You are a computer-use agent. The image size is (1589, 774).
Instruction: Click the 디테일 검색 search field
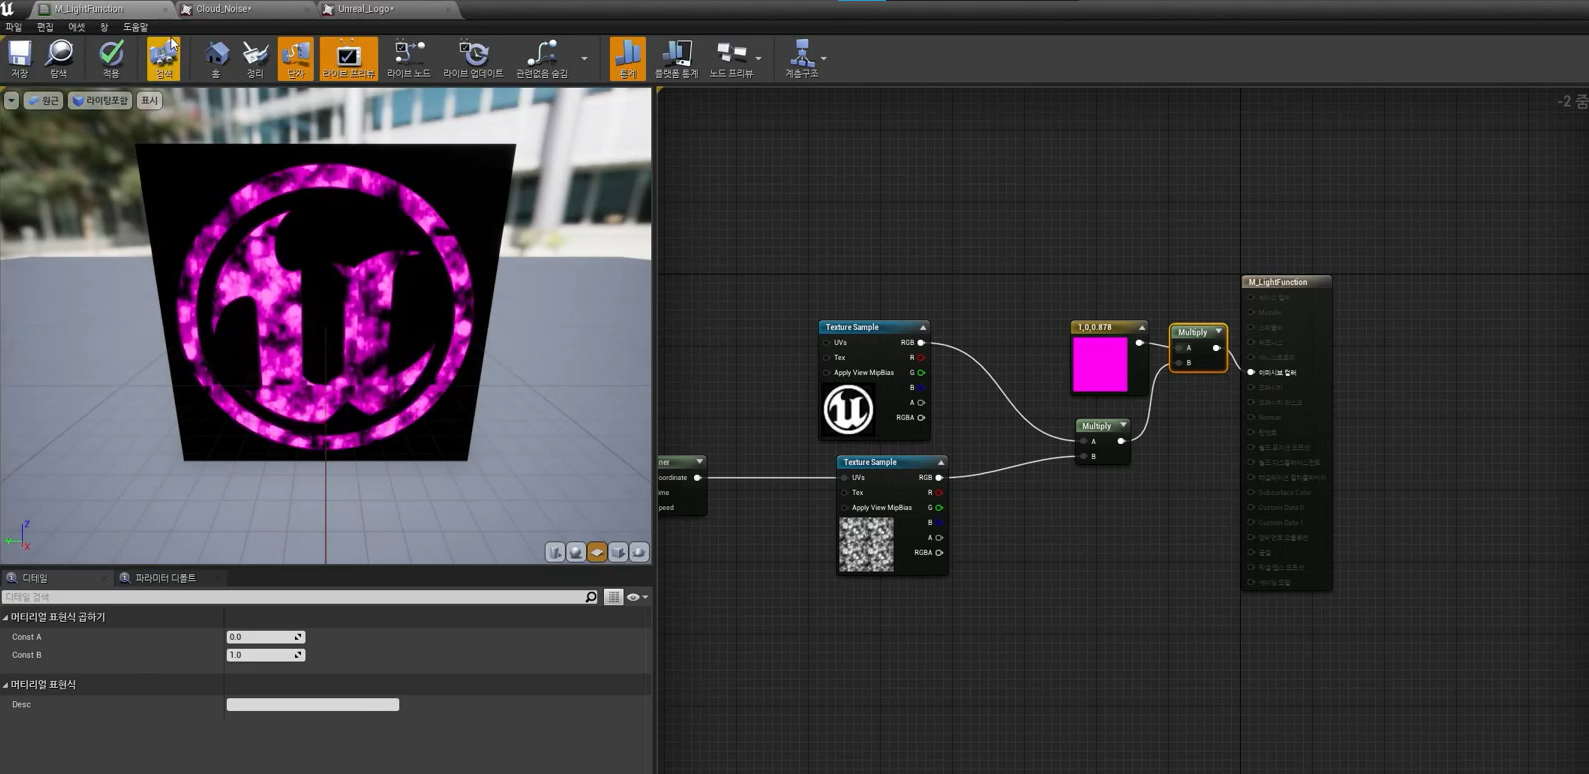(300, 597)
